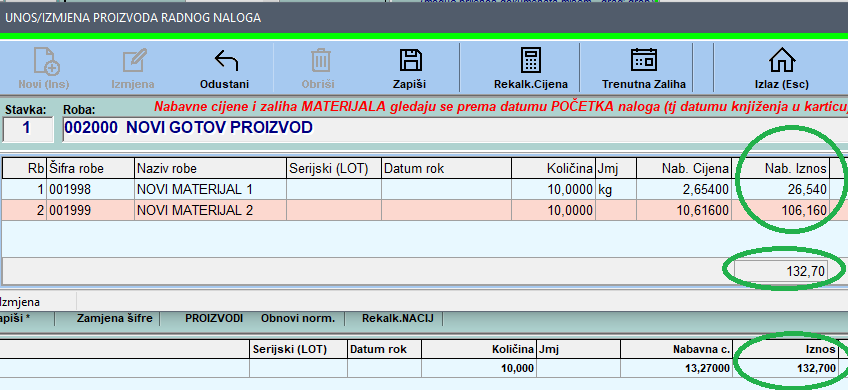Click the amount cell 106,160
Viewport: 848px width, 390px height.
[x=780, y=210]
